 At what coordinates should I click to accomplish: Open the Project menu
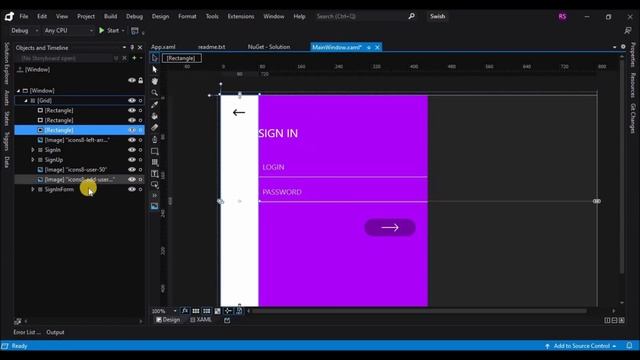tap(86, 16)
